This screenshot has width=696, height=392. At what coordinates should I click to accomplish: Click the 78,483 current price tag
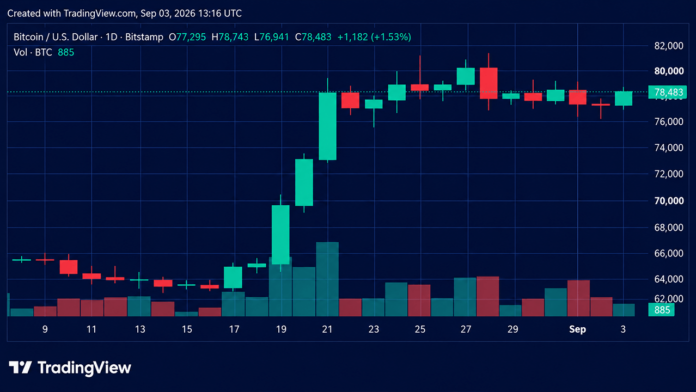coord(668,92)
